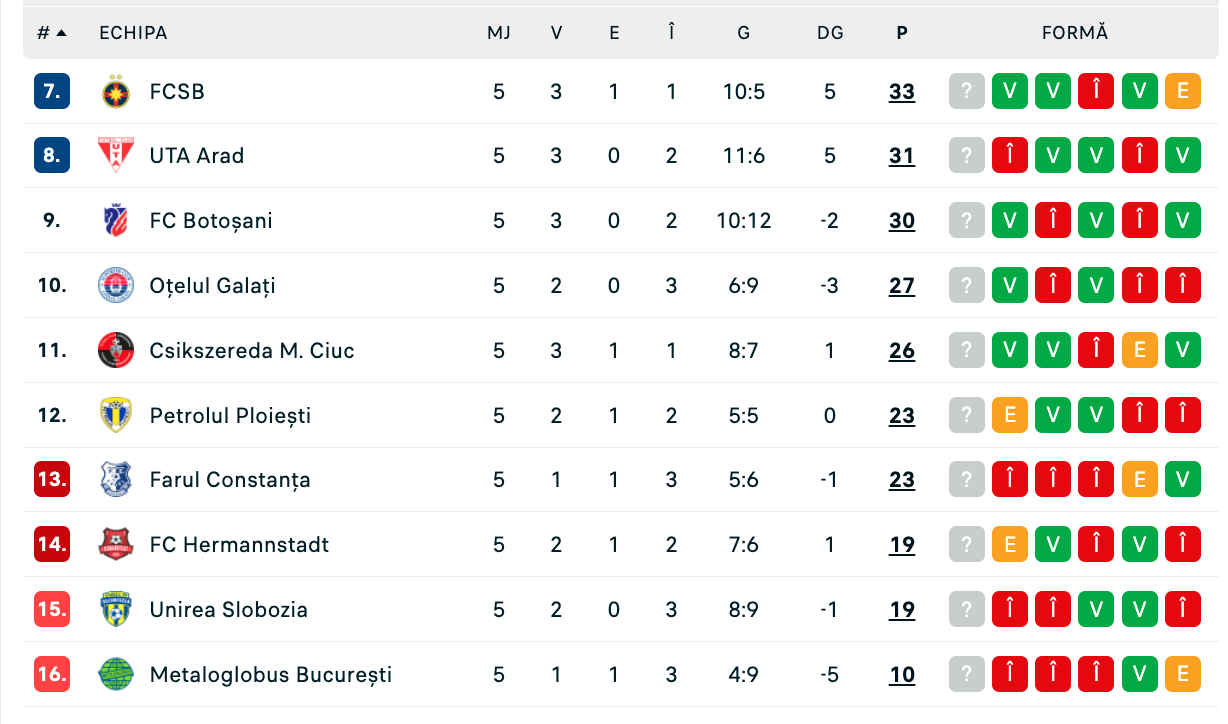
Task: Click FCSB's orange E draw form badge
Action: coord(1182,92)
